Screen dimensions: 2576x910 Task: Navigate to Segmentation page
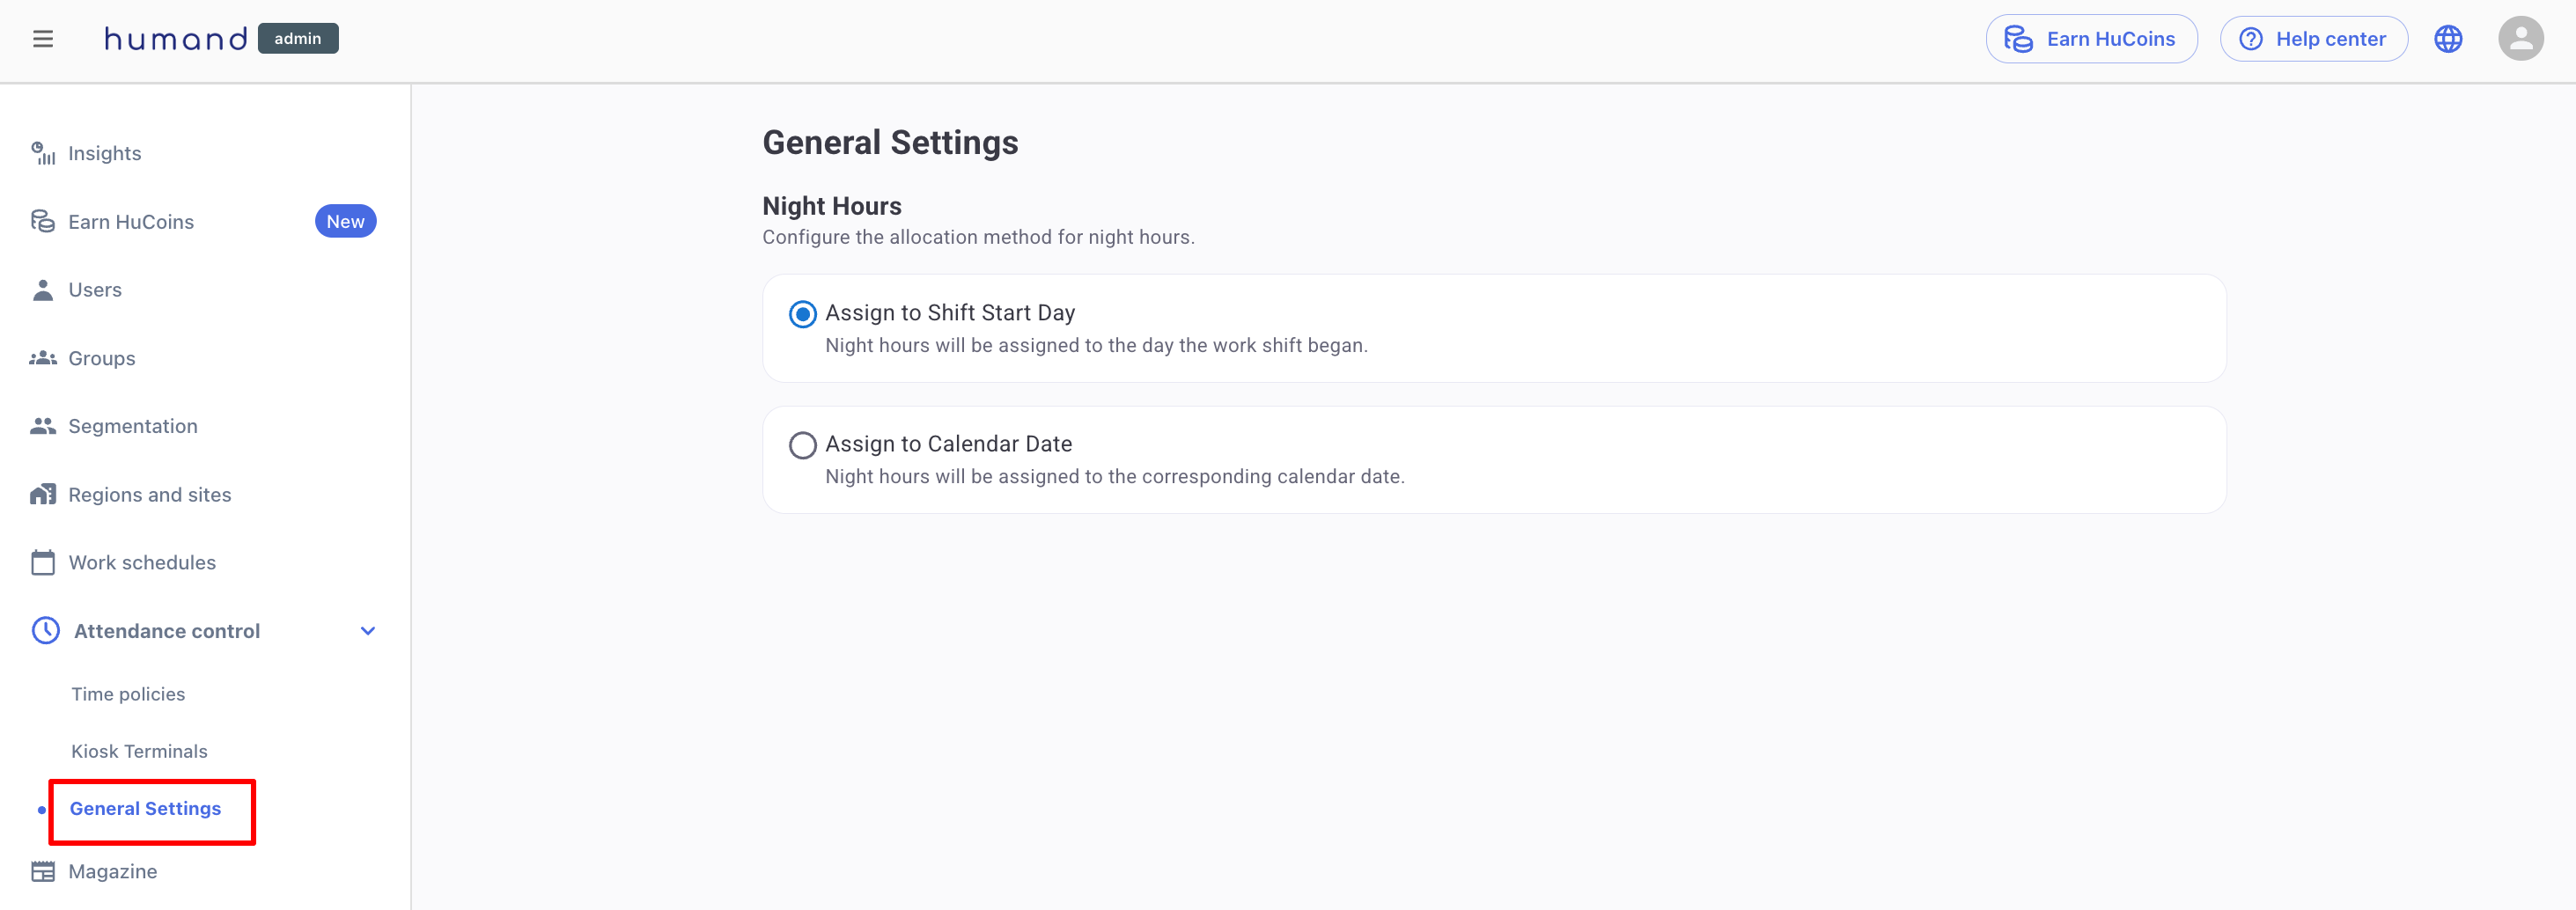pos(132,426)
